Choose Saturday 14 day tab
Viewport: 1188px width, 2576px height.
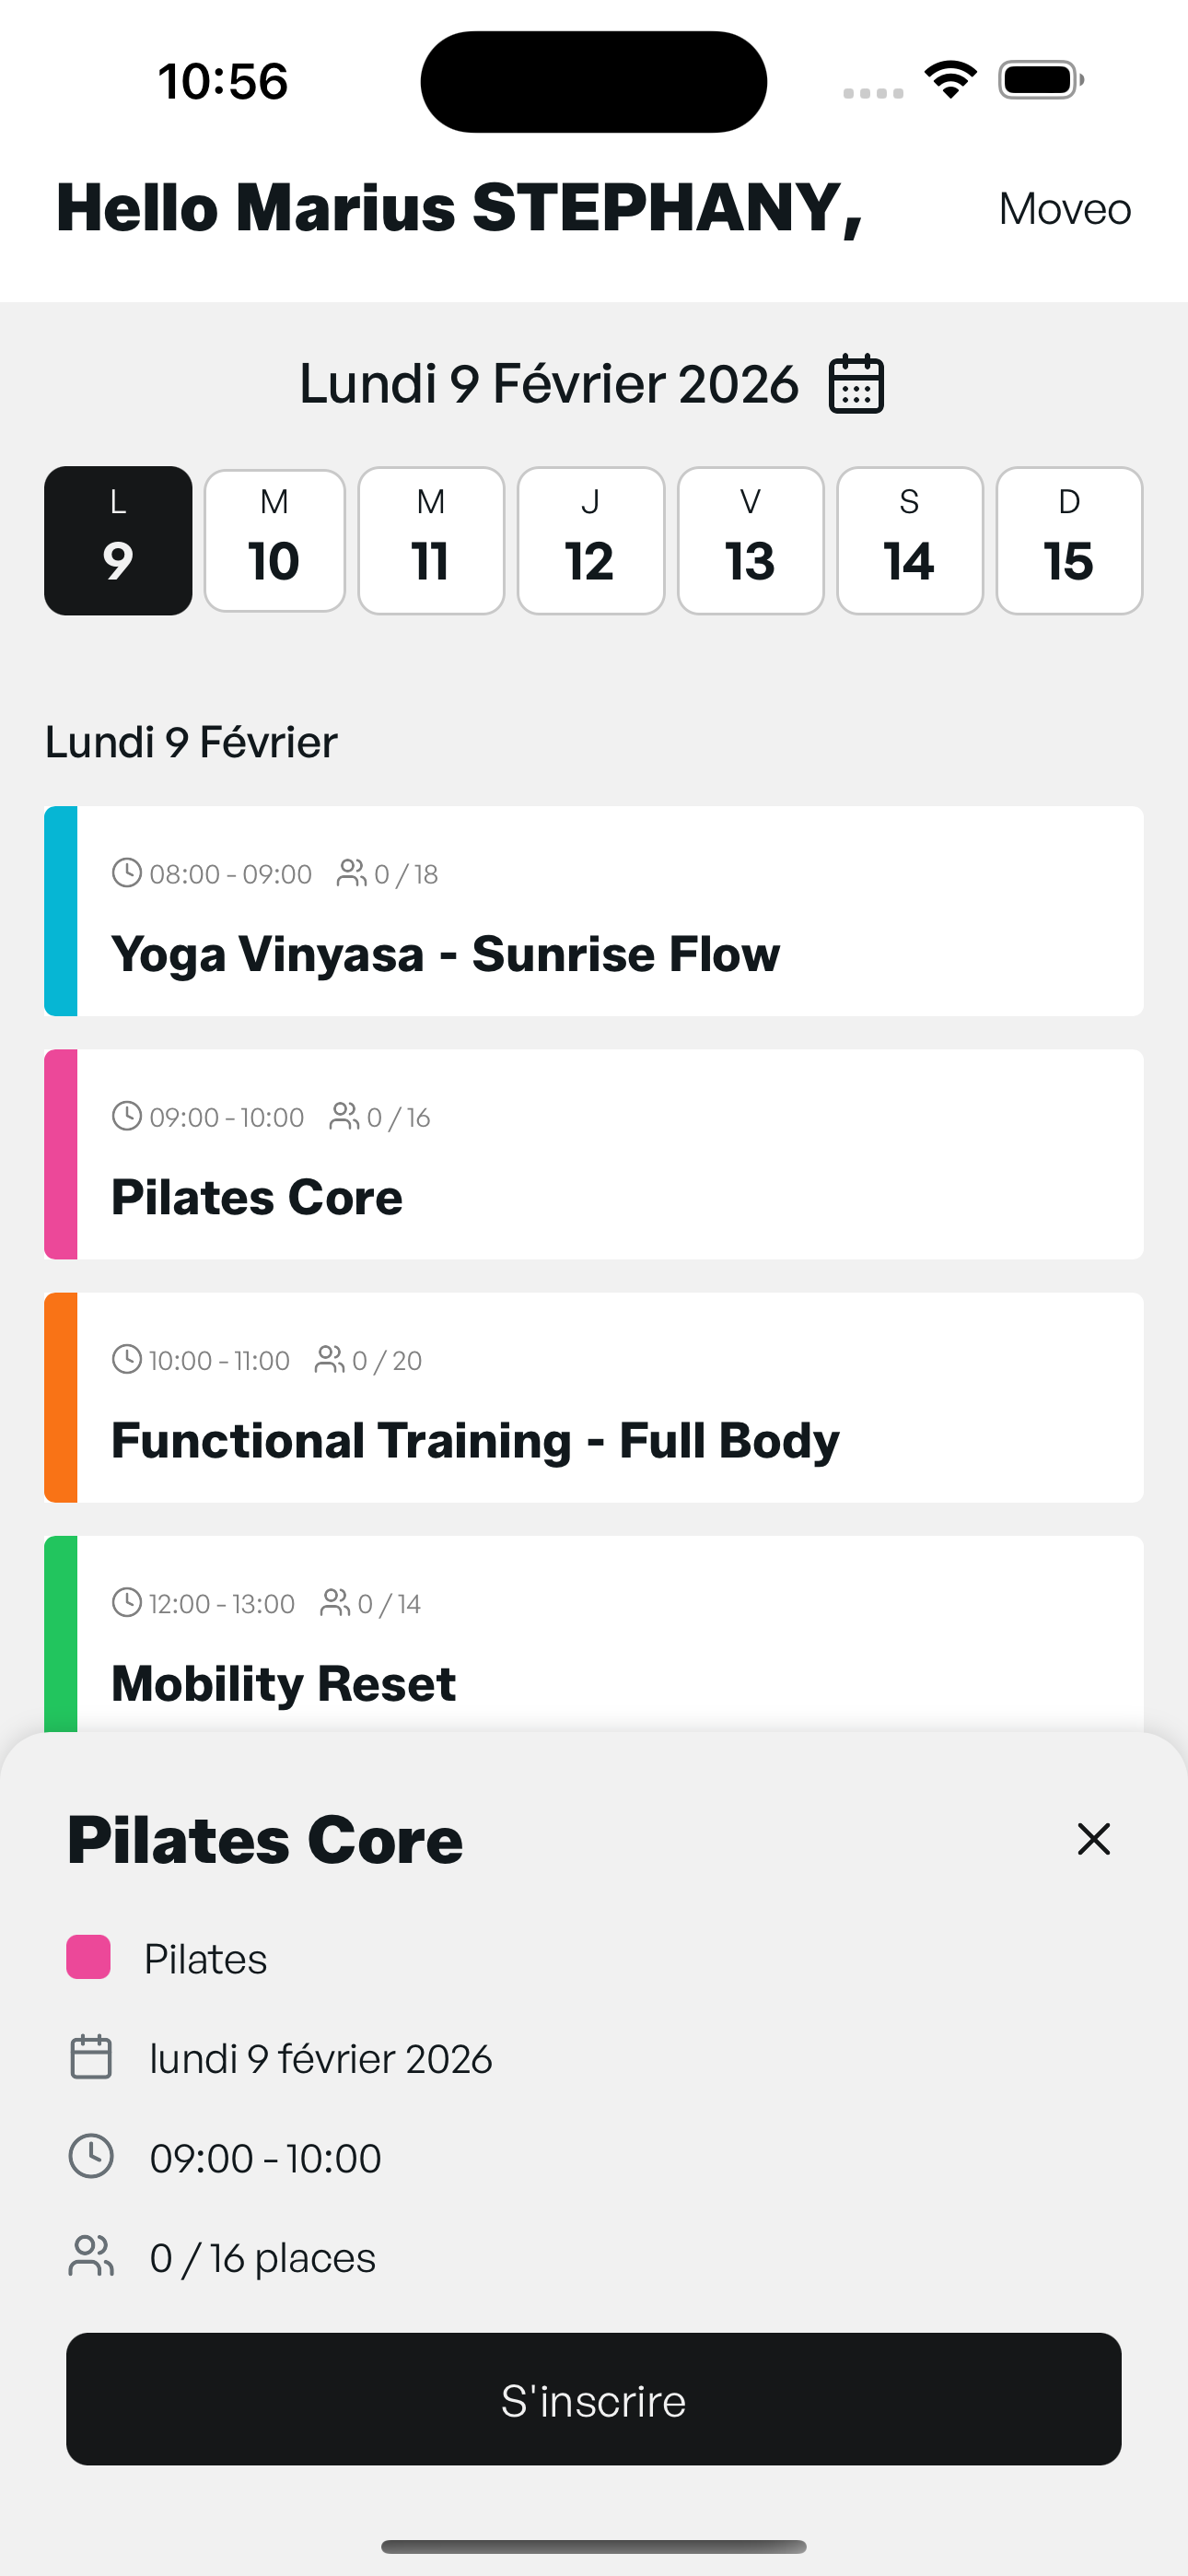pos(909,541)
